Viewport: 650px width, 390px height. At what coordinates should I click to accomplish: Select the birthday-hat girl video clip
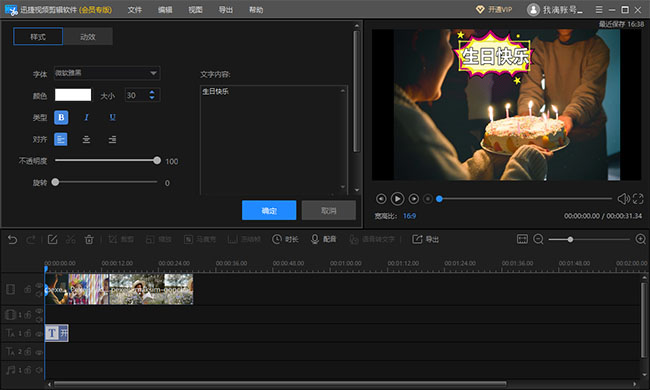[x=88, y=289]
